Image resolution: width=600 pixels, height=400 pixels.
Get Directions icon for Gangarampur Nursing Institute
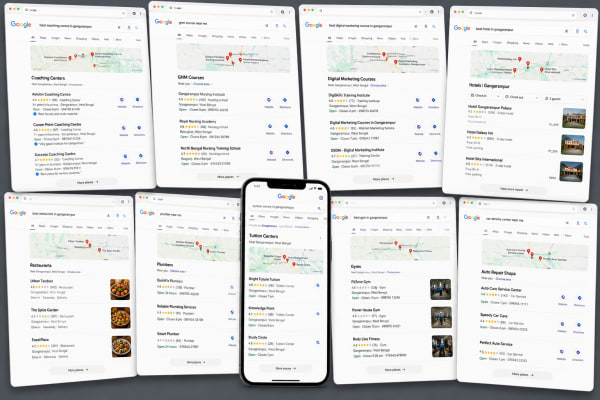[x=285, y=100]
